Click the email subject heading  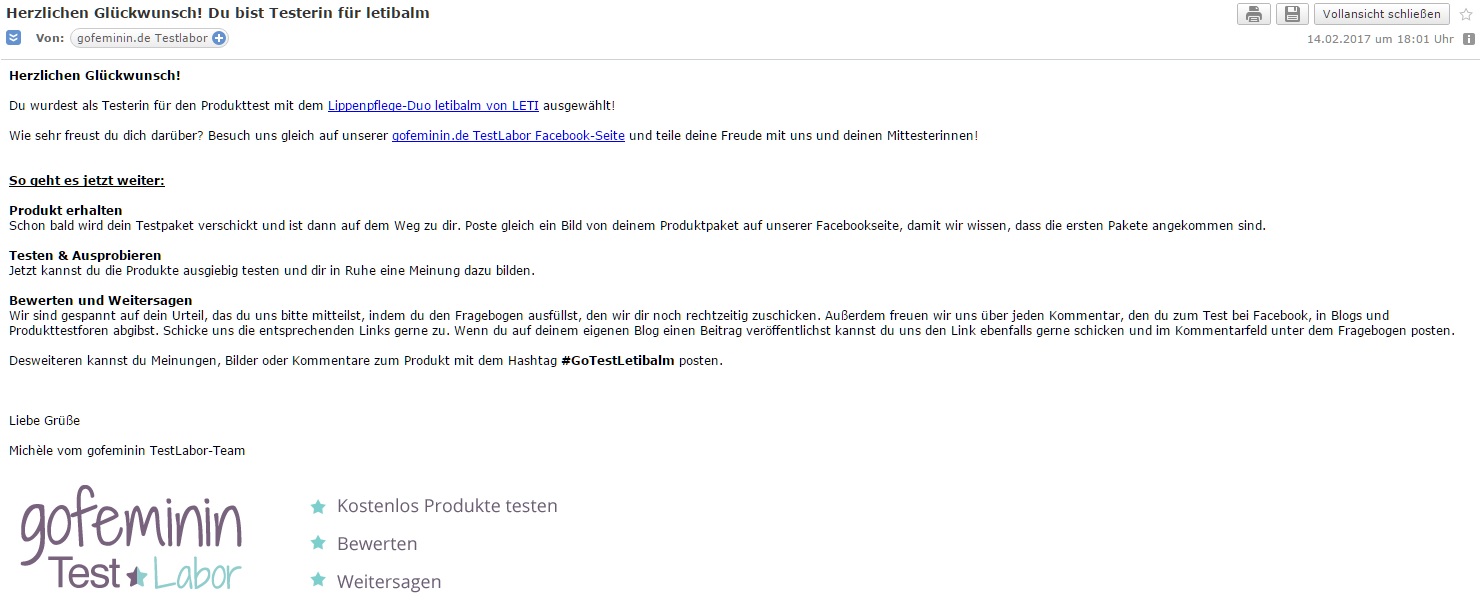pyautogui.click(x=219, y=13)
